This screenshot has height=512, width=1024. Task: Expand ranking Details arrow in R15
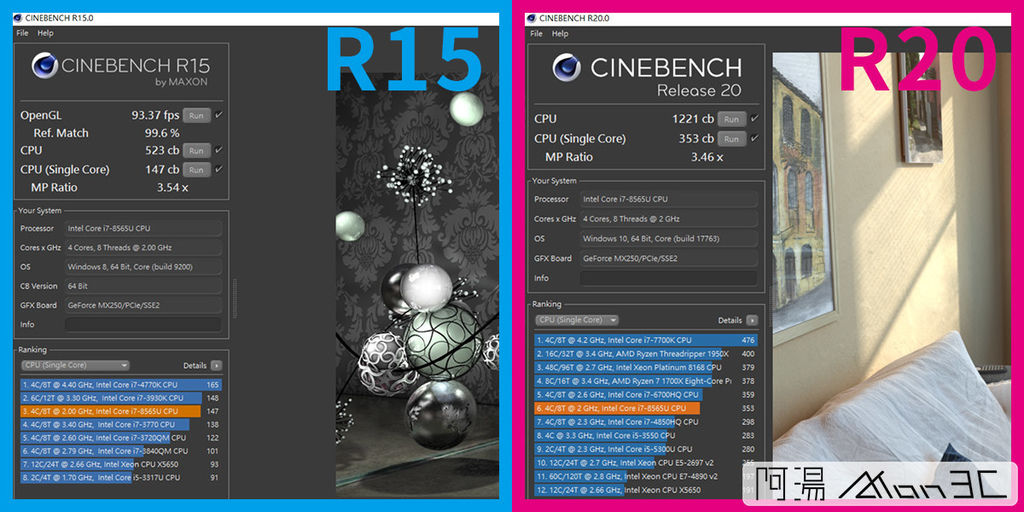(216, 366)
